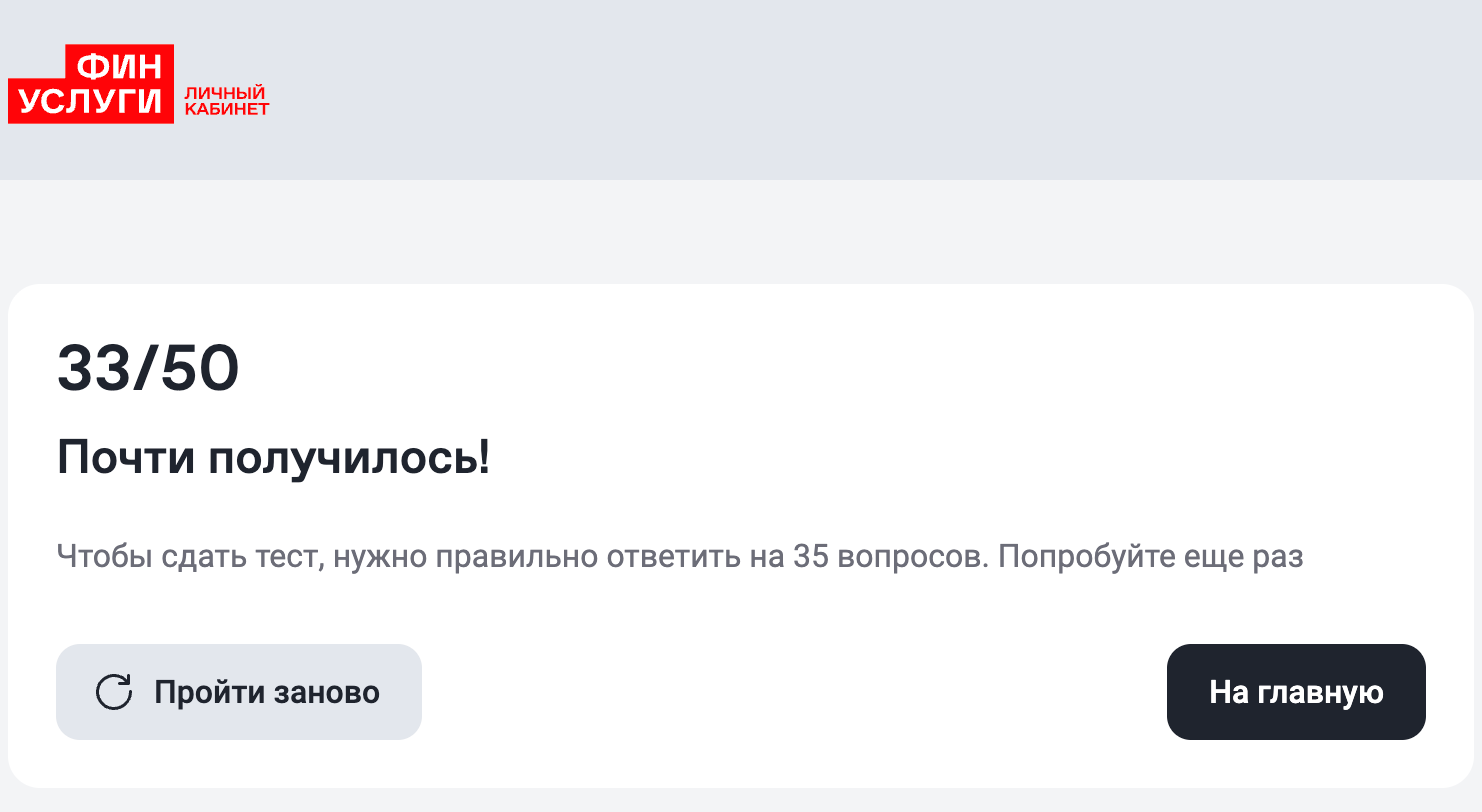Click the empty gray header bar area
This screenshot has height=812, width=1482.
870,90
